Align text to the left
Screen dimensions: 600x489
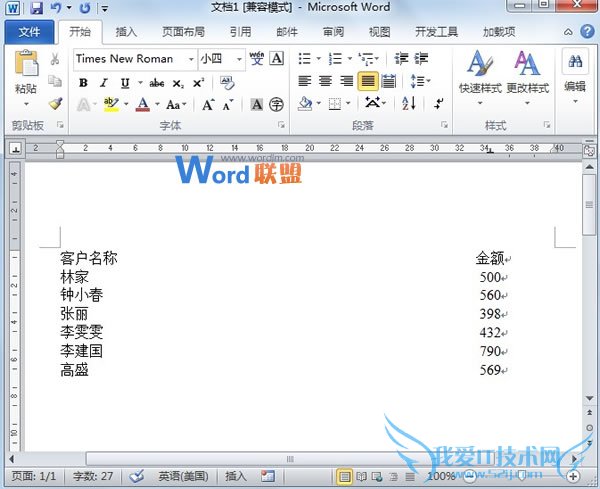pos(305,81)
